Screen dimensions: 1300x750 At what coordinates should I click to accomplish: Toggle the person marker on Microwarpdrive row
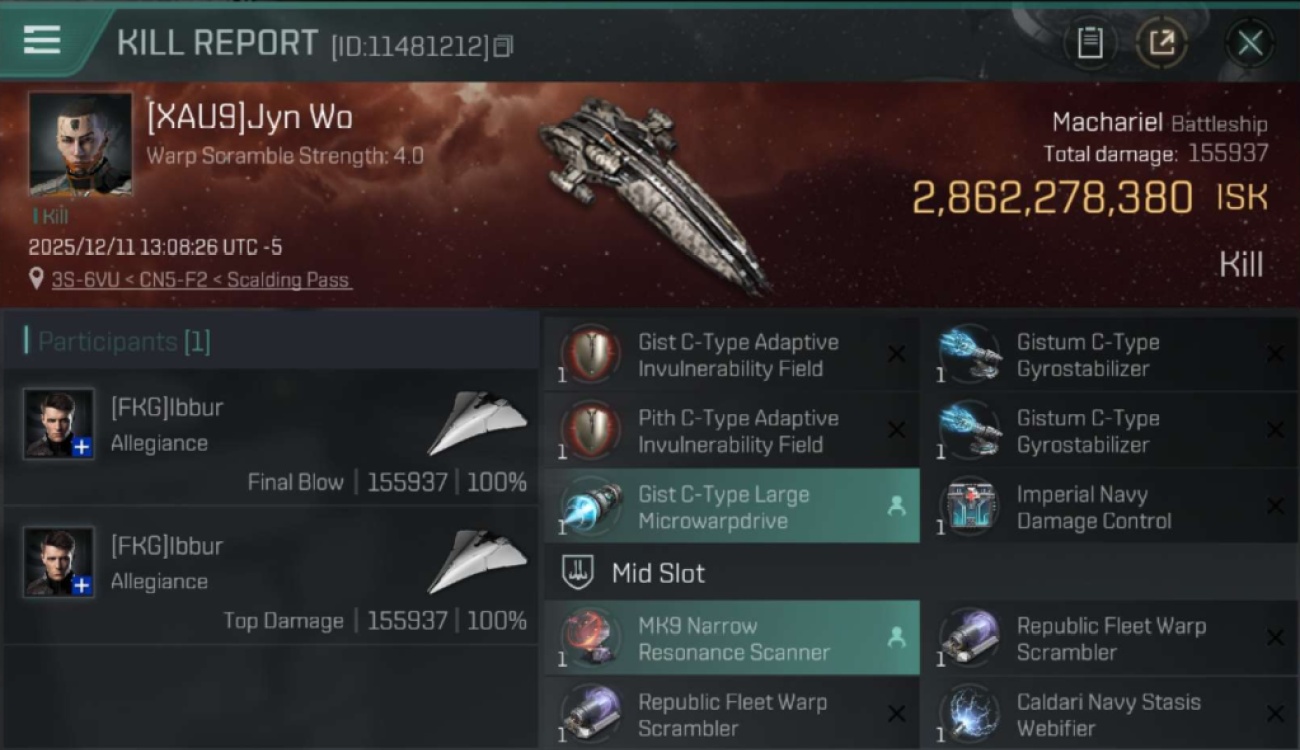click(896, 507)
